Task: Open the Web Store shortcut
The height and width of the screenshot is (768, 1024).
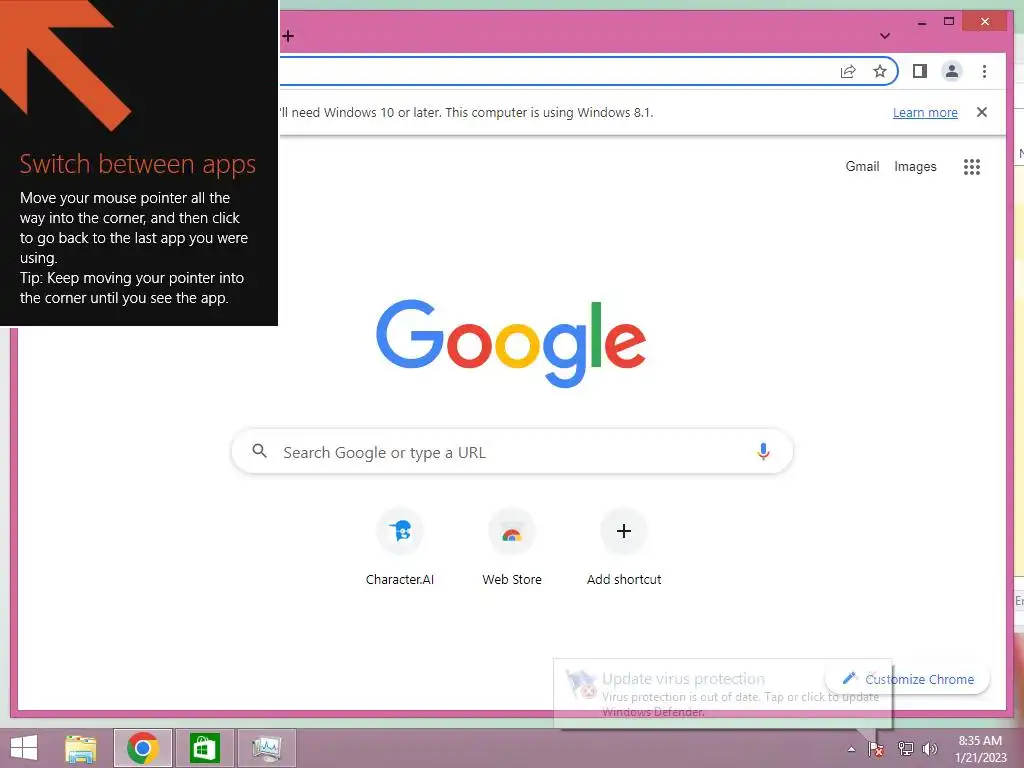Action: coord(512,547)
